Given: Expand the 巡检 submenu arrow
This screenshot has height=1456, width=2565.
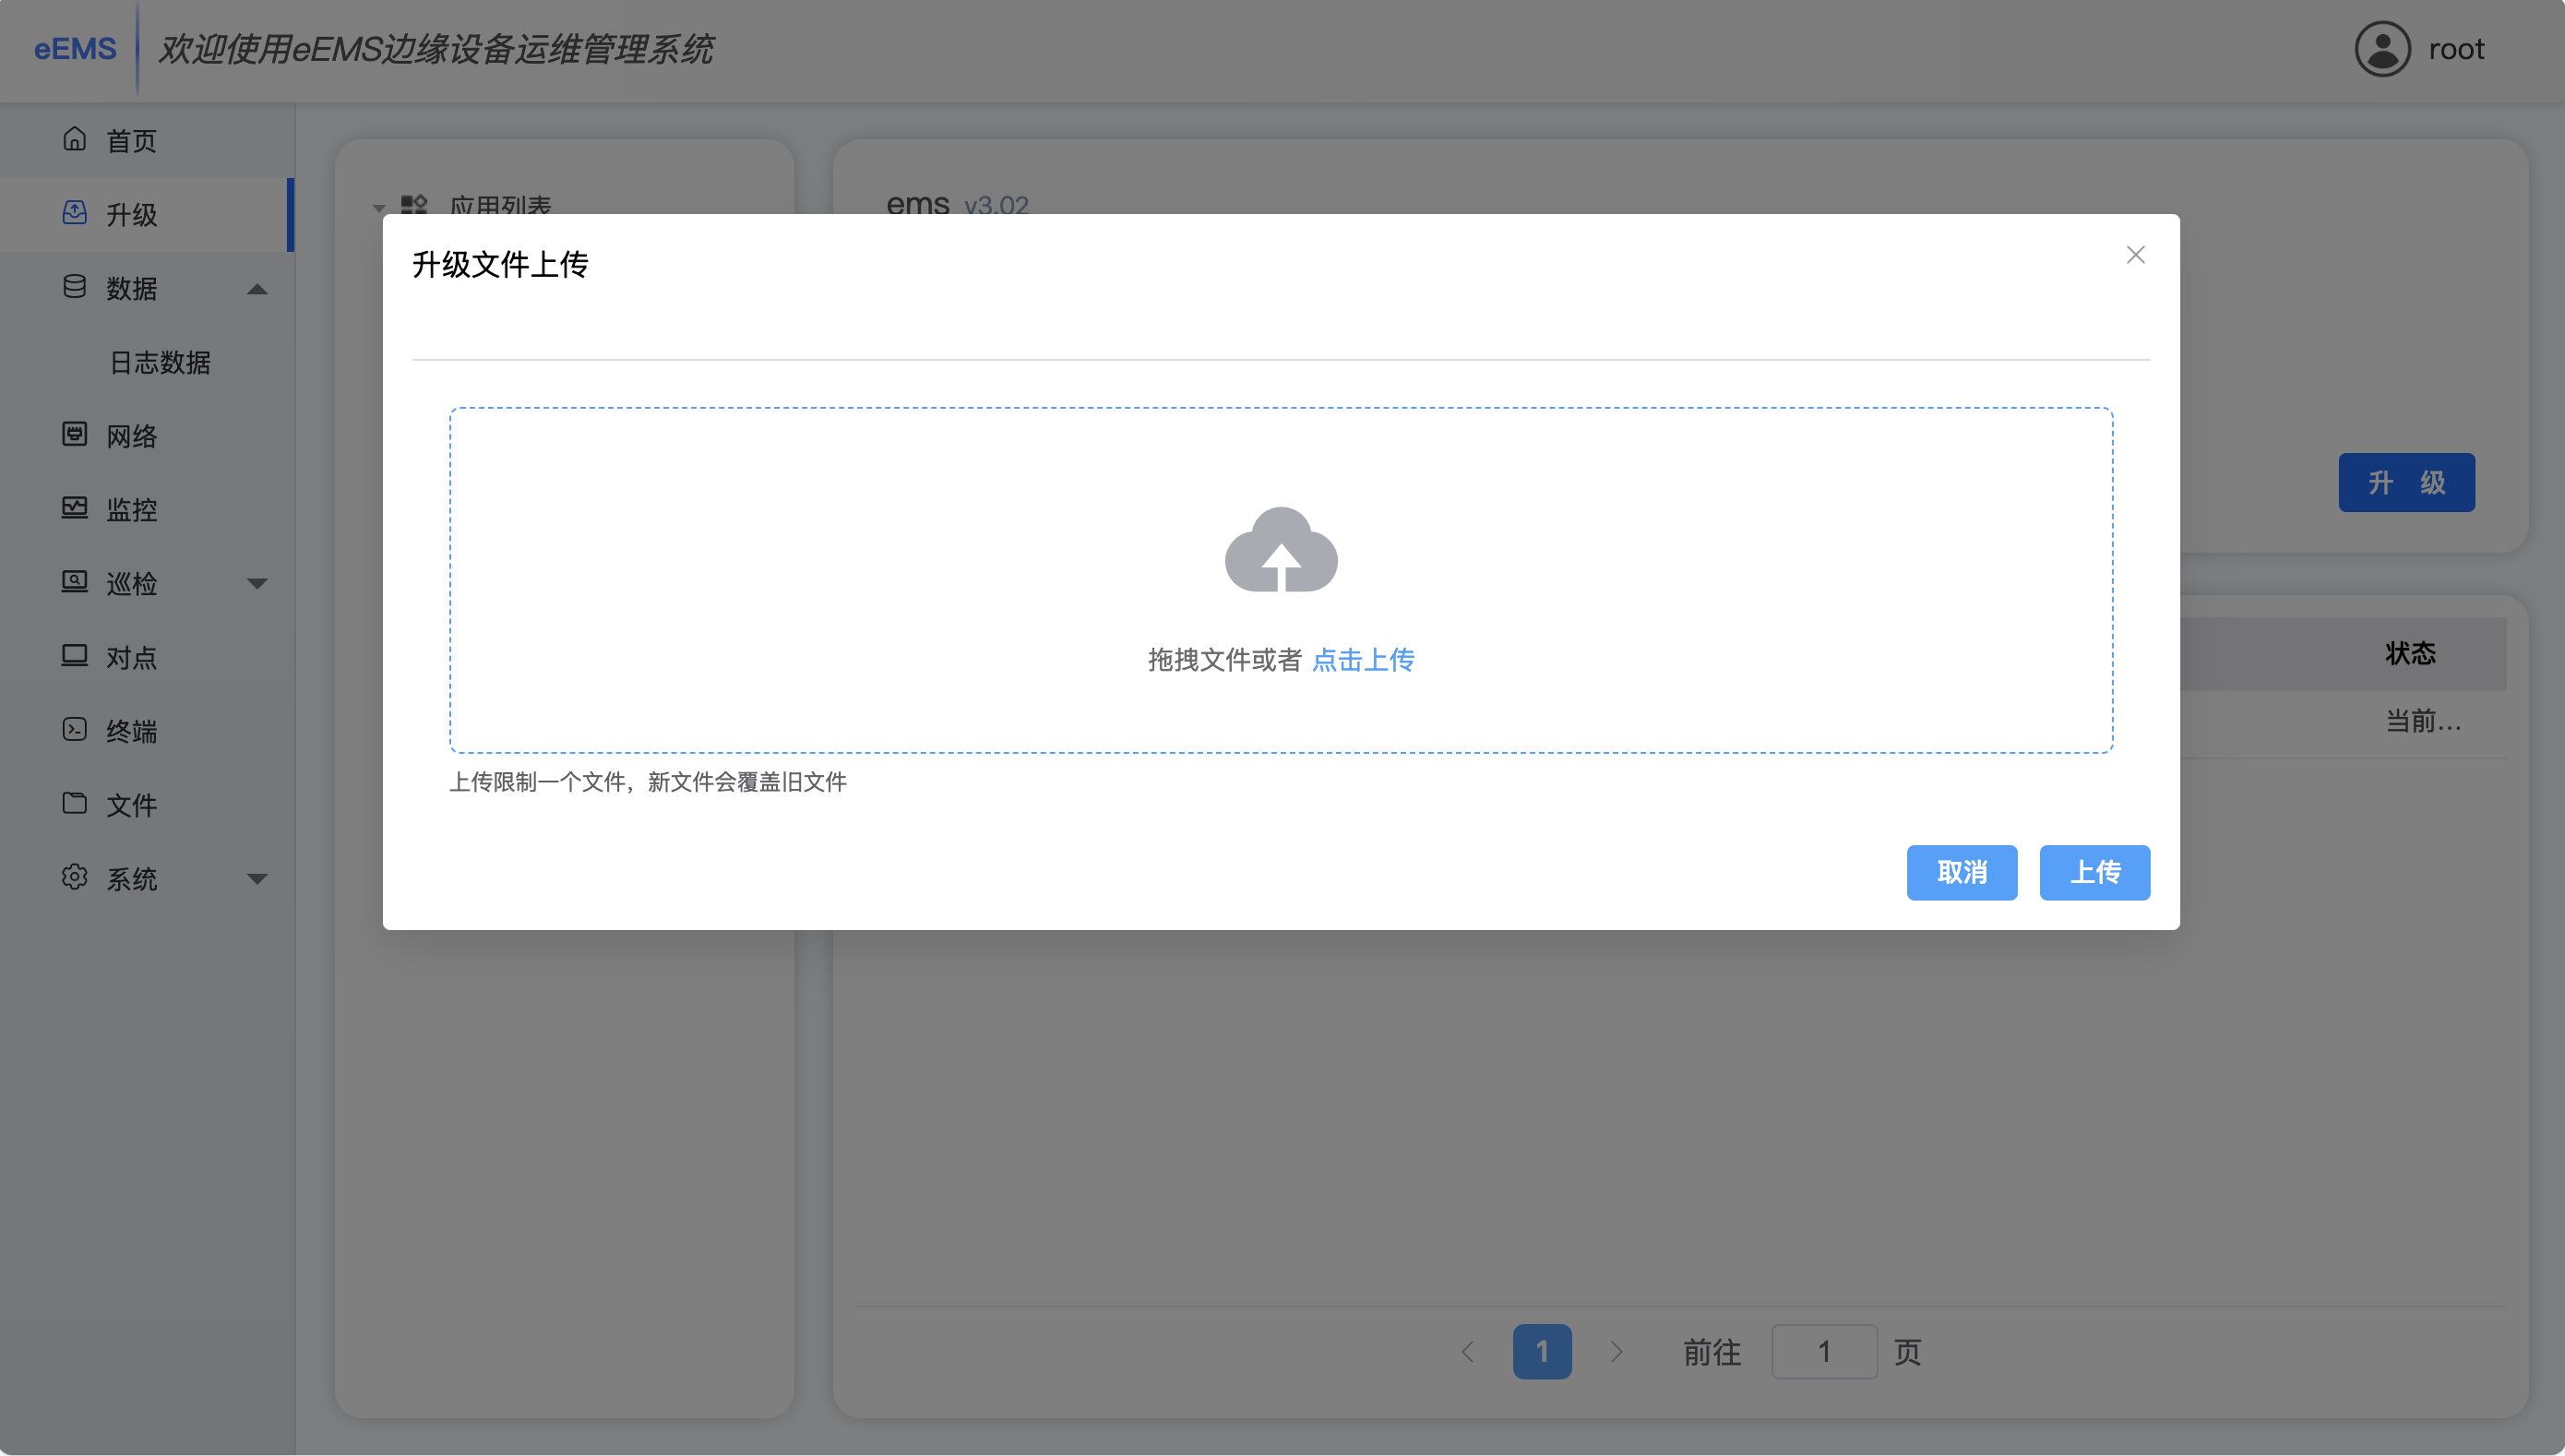Looking at the screenshot, I should coord(257,584).
